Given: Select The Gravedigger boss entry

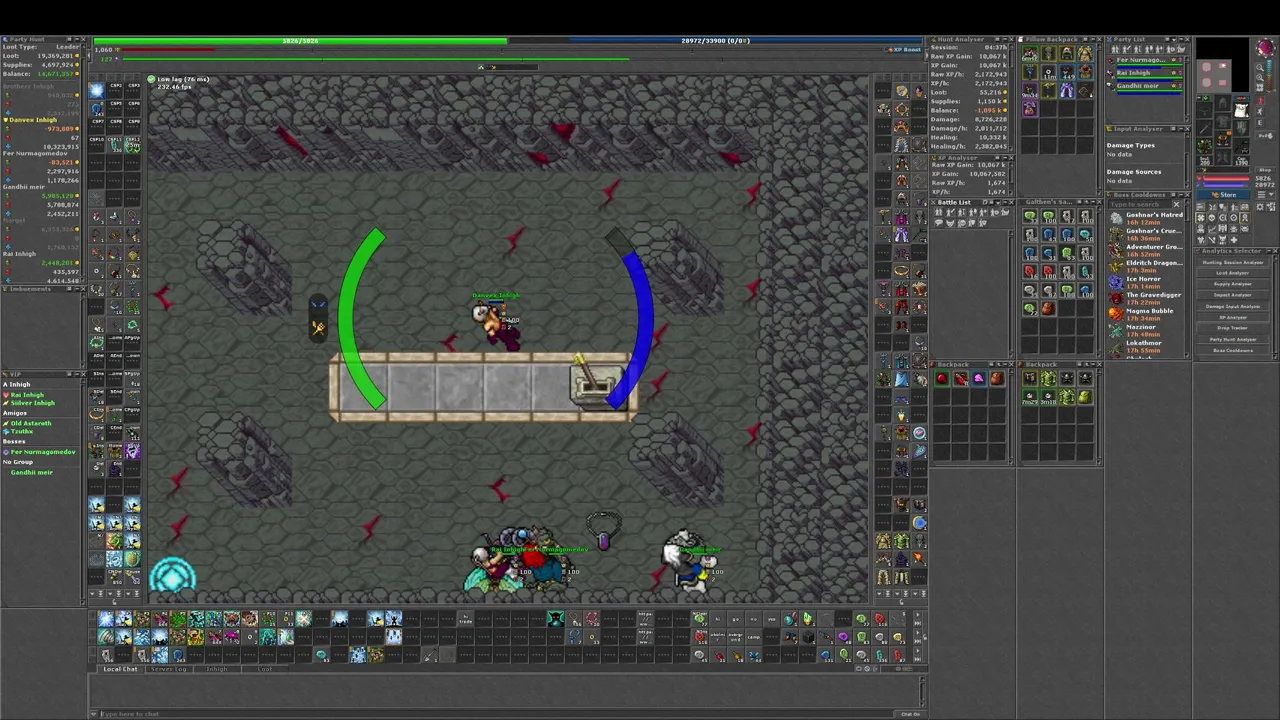Looking at the screenshot, I should (1146, 299).
